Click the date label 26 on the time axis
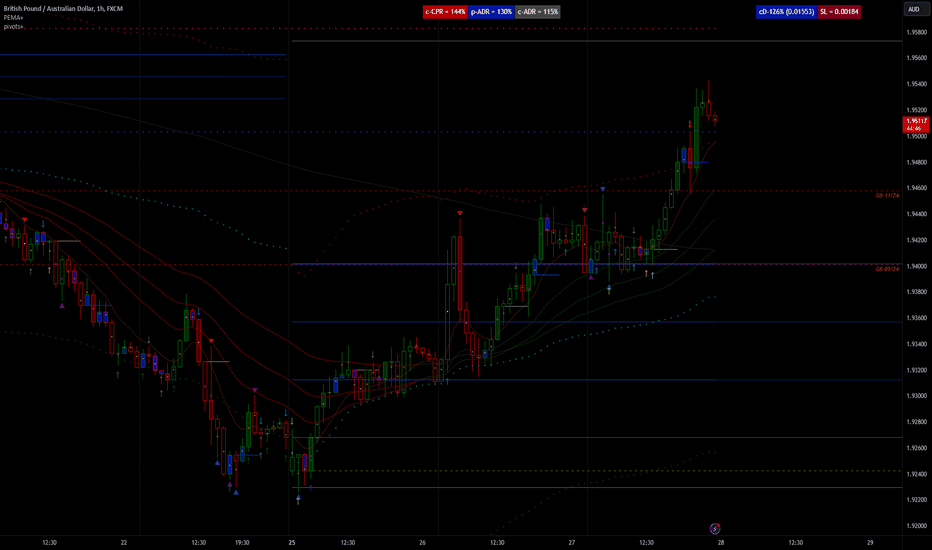932x550 pixels. [423, 542]
